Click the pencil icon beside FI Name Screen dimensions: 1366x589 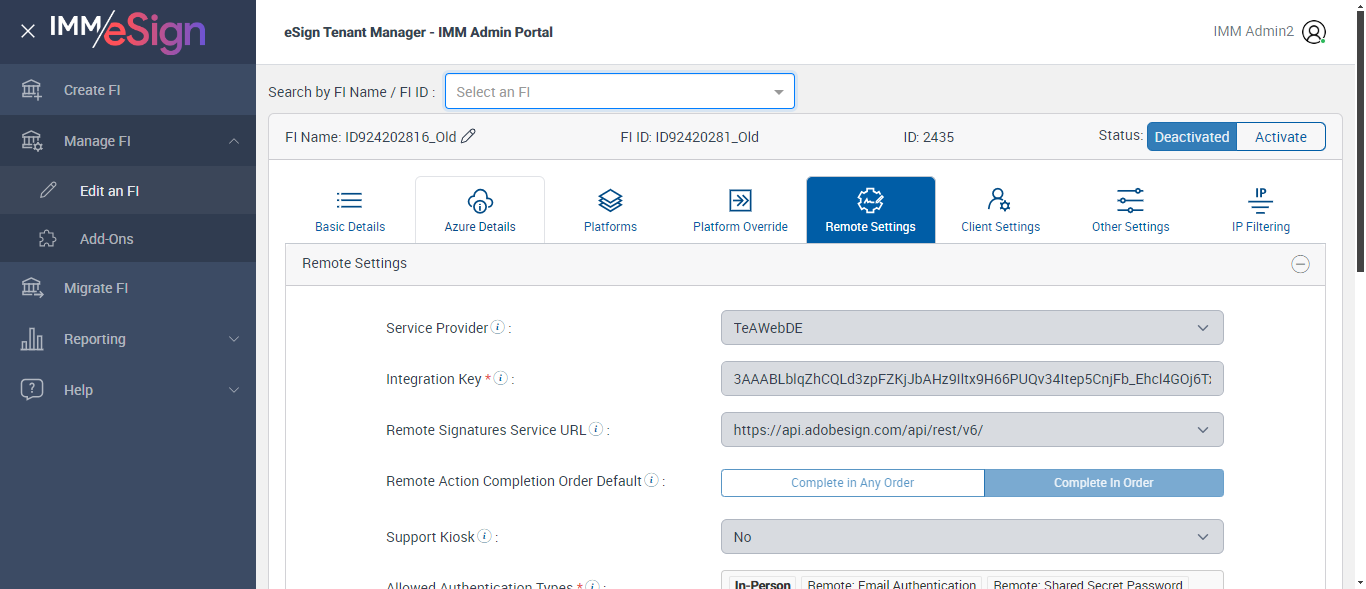[x=468, y=136]
